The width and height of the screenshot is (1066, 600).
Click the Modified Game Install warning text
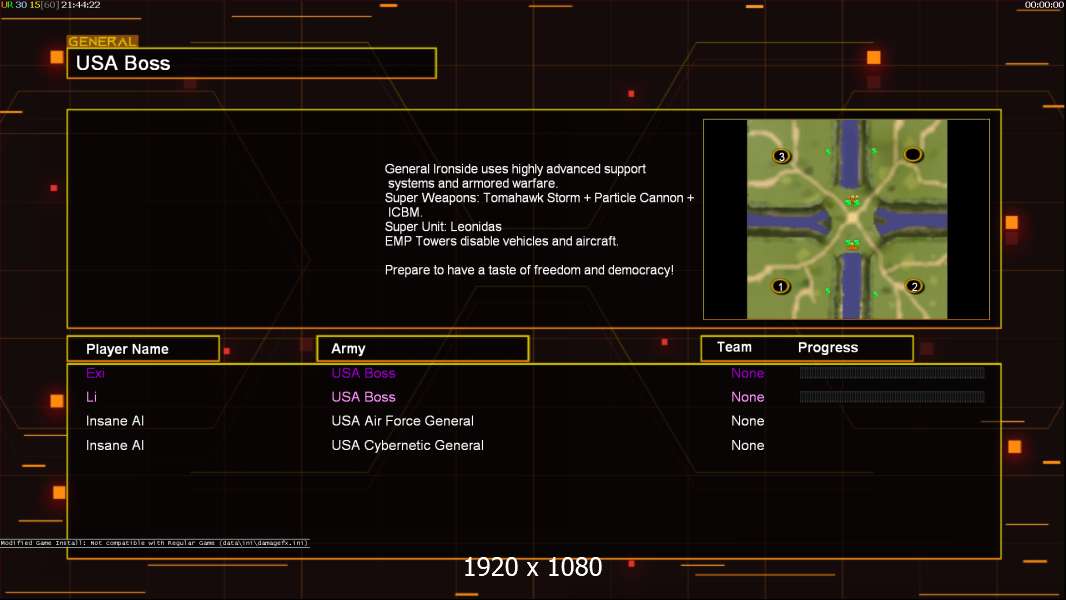pyautogui.click(x=154, y=543)
